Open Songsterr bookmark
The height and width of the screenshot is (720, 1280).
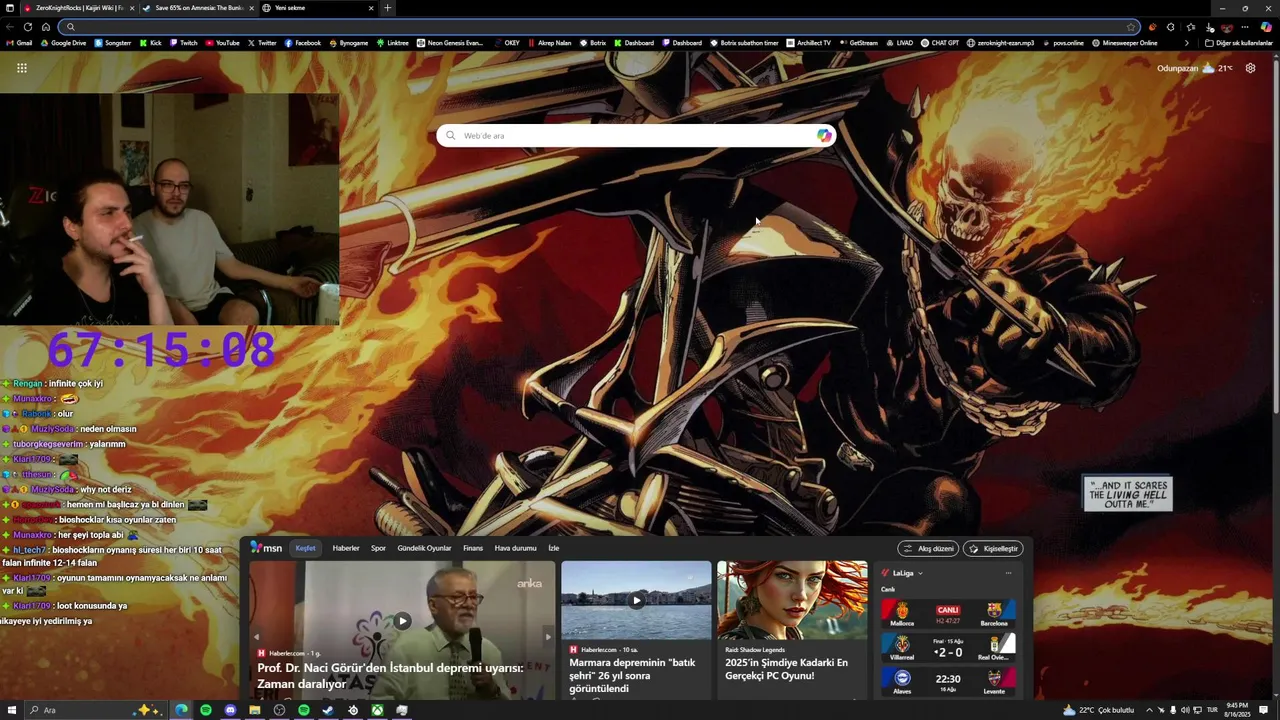coord(113,43)
